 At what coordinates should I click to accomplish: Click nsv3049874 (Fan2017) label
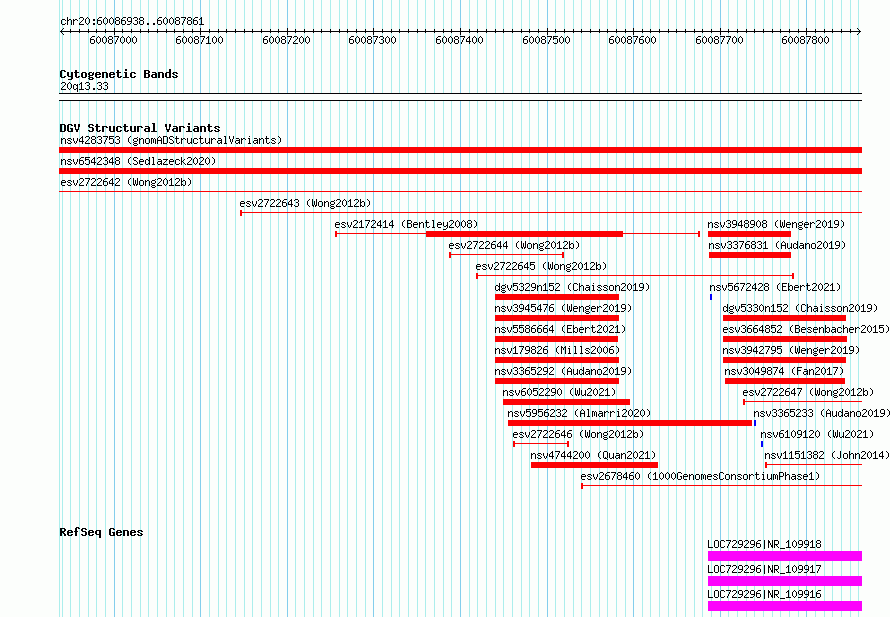coord(784,371)
